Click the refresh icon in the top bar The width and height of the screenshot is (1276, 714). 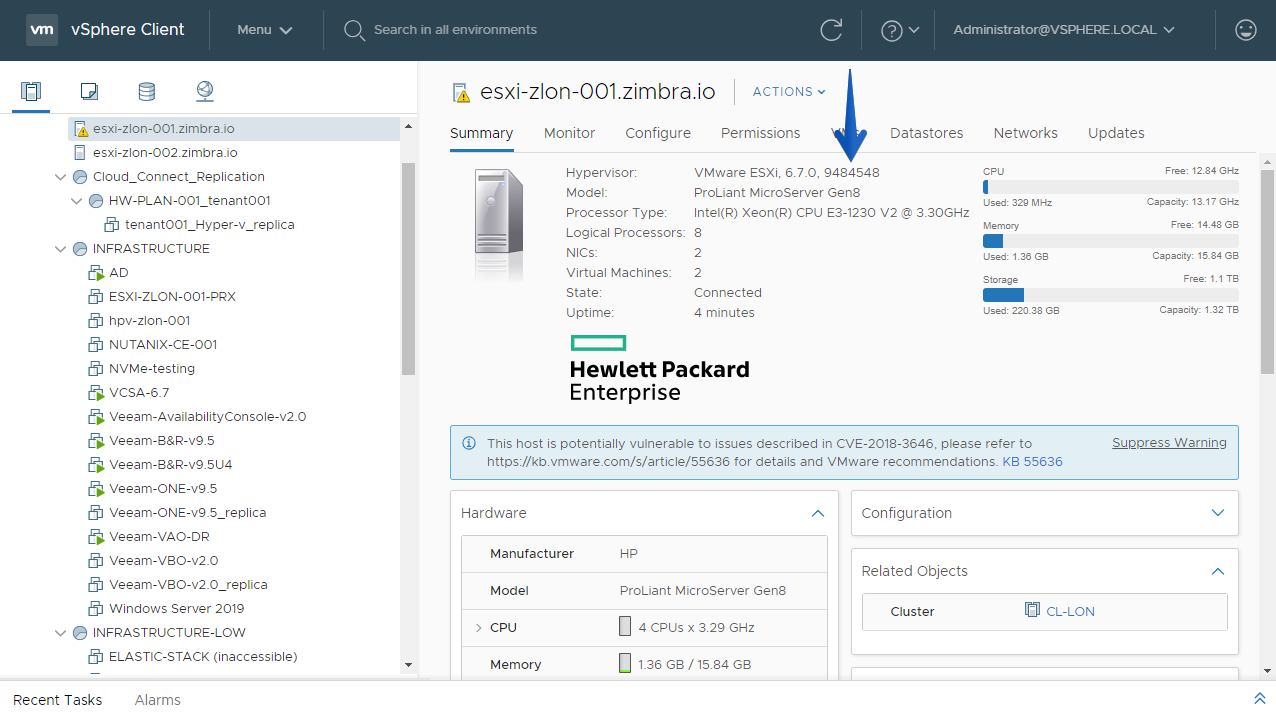click(831, 30)
